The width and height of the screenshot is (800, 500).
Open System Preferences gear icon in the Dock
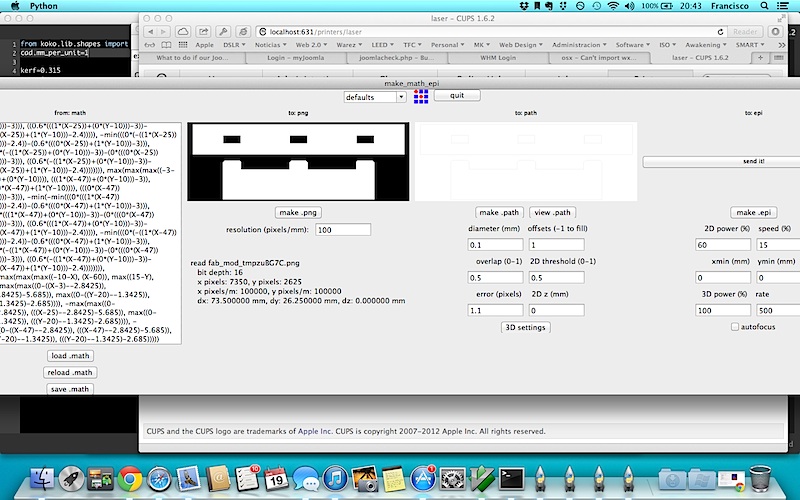pos(452,479)
